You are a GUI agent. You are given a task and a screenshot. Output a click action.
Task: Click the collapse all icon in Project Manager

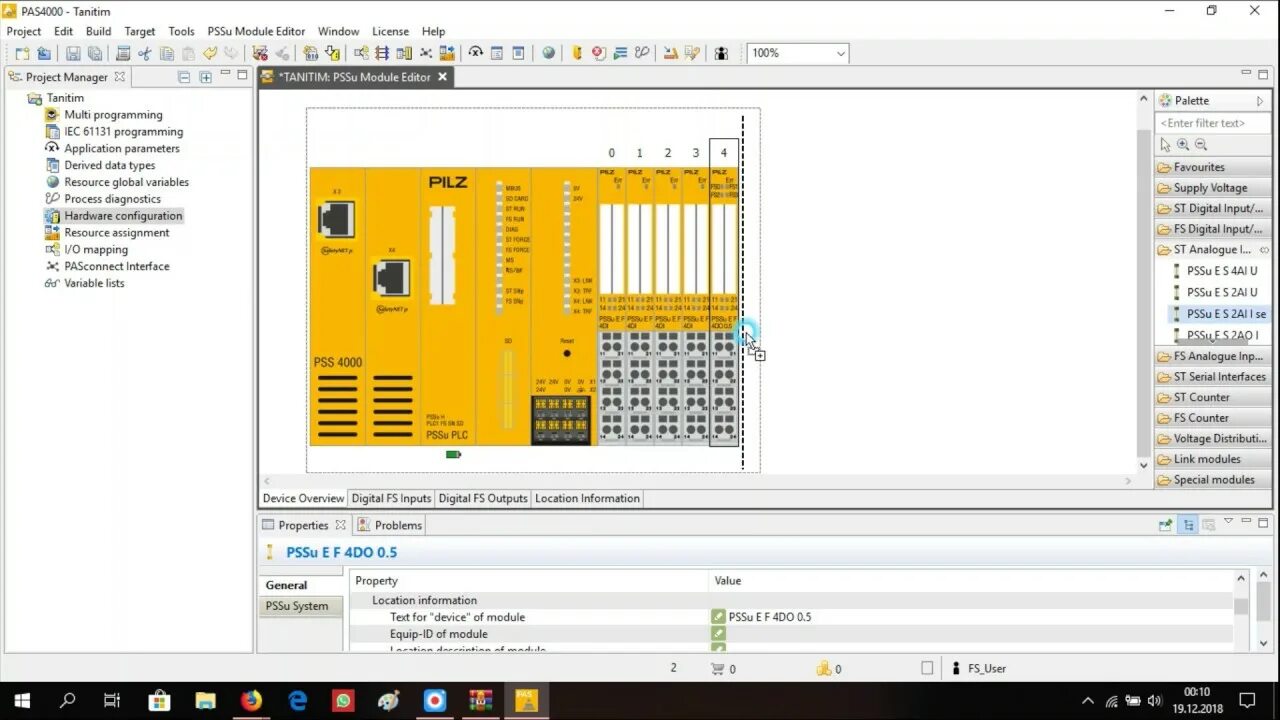184,77
